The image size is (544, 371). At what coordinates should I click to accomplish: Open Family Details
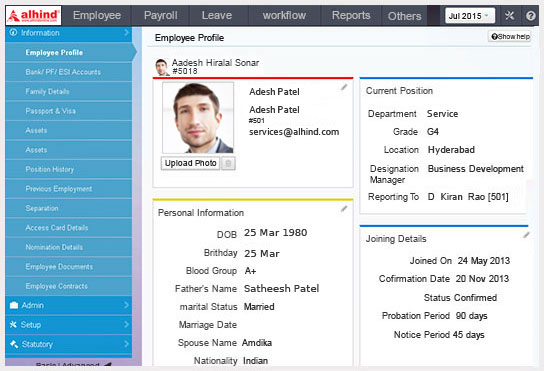coord(69,91)
